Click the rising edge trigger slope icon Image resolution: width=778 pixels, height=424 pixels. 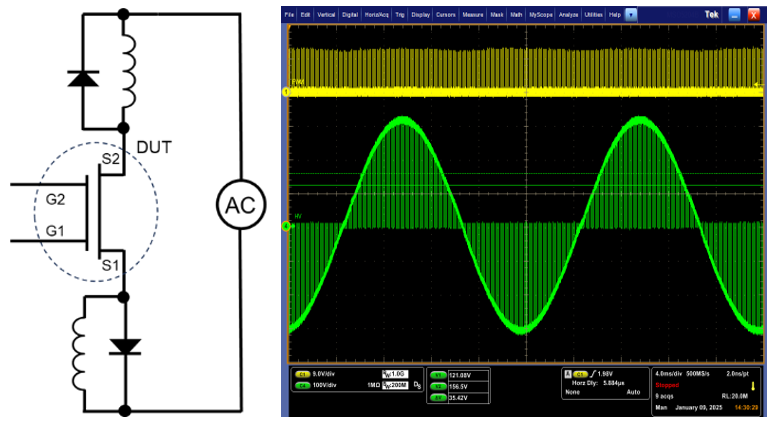click(x=592, y=374)
